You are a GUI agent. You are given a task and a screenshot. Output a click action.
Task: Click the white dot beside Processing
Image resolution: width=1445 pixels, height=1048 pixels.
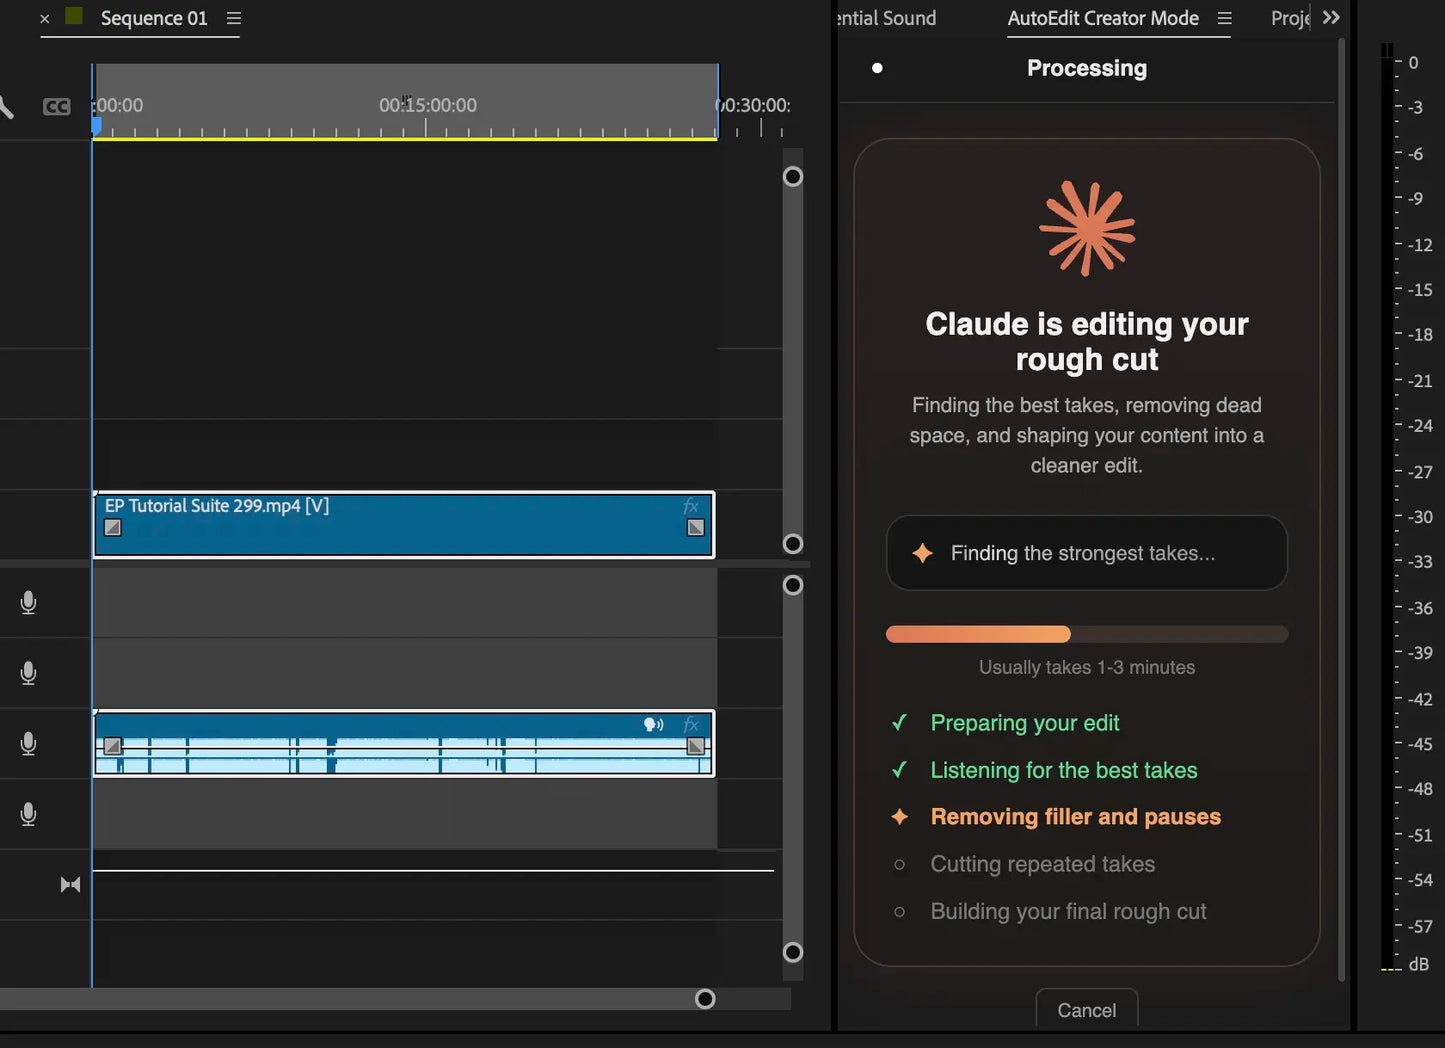[877, 68]
